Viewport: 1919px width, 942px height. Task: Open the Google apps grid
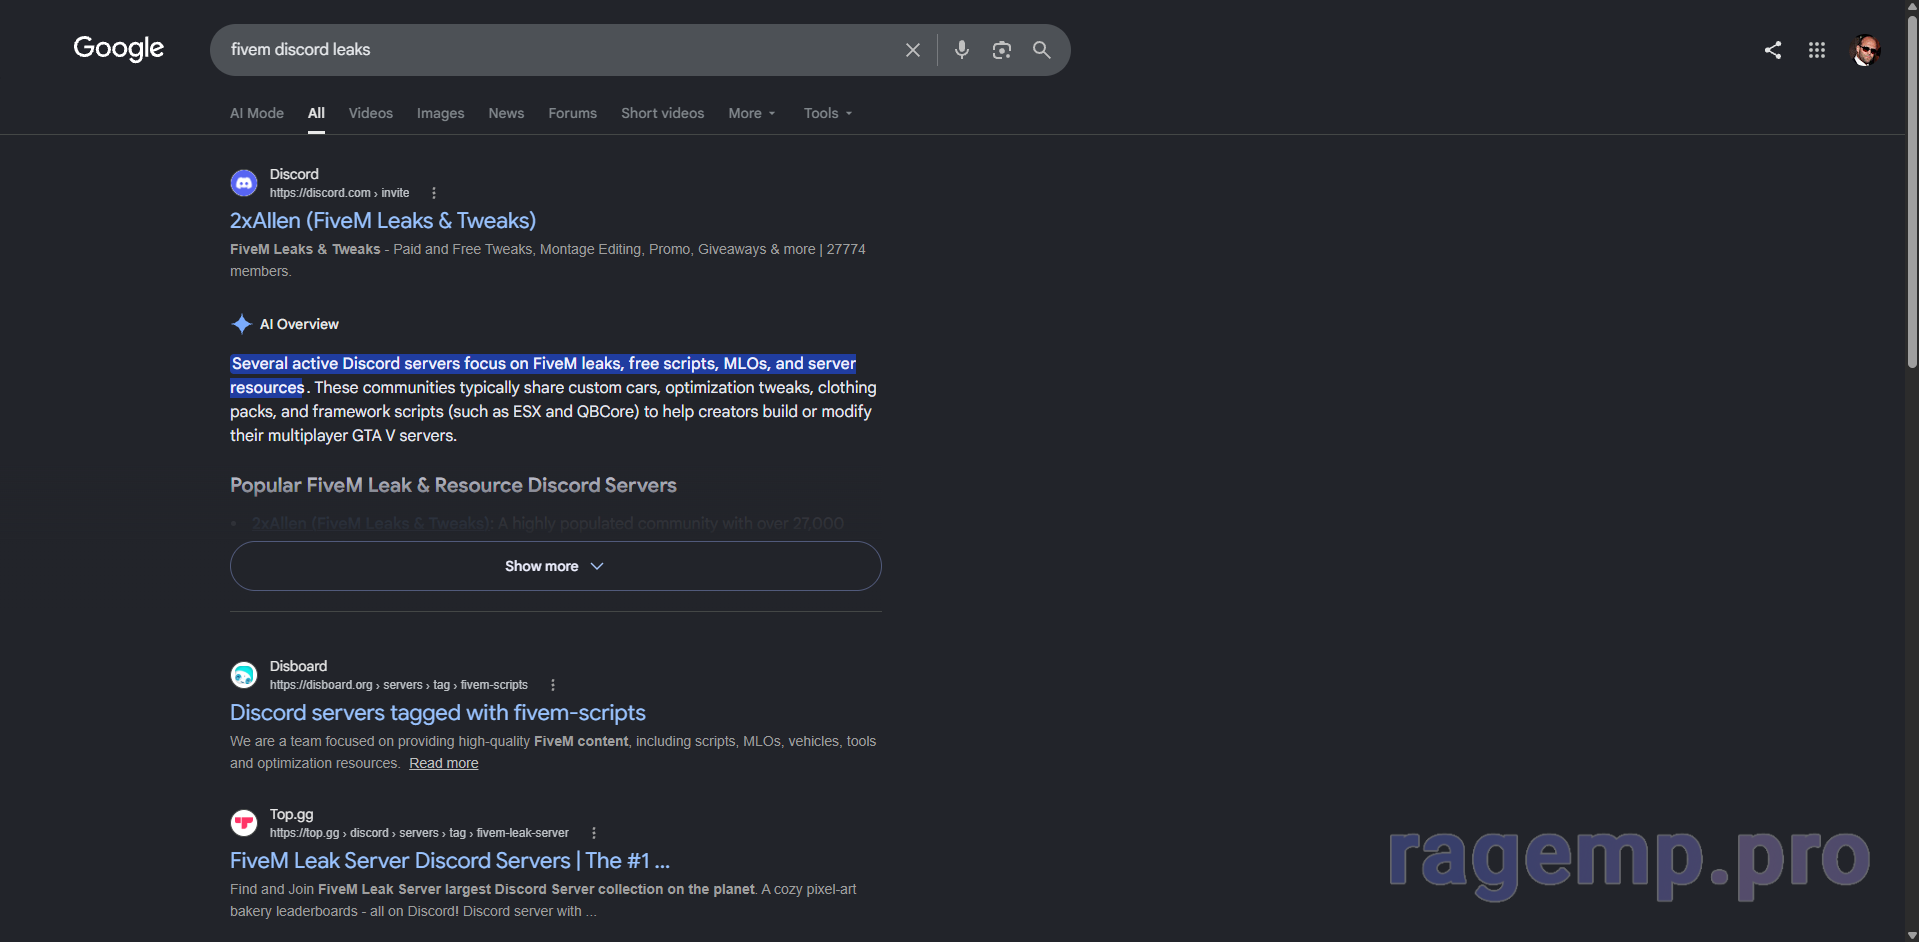pos(1816,50)
